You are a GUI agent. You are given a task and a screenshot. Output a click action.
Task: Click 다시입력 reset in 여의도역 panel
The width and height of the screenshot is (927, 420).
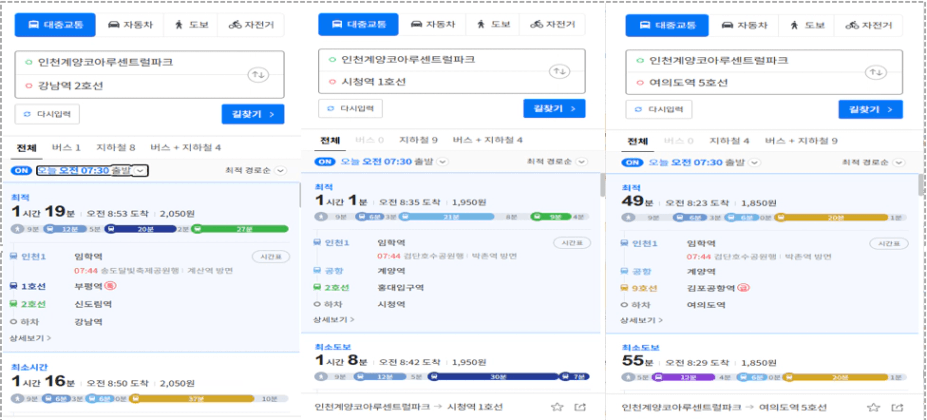click(x=658, y=109)
